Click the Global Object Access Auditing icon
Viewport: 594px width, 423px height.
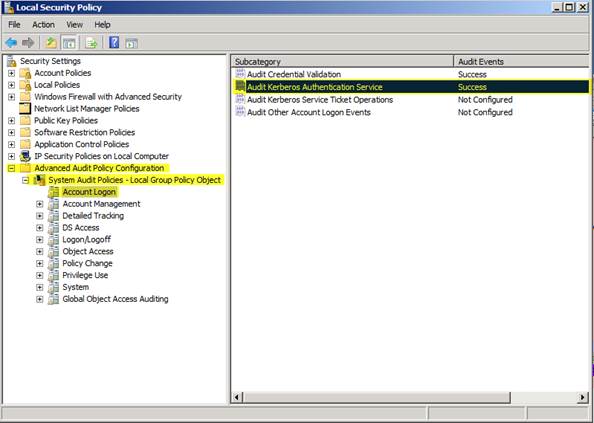53,299
